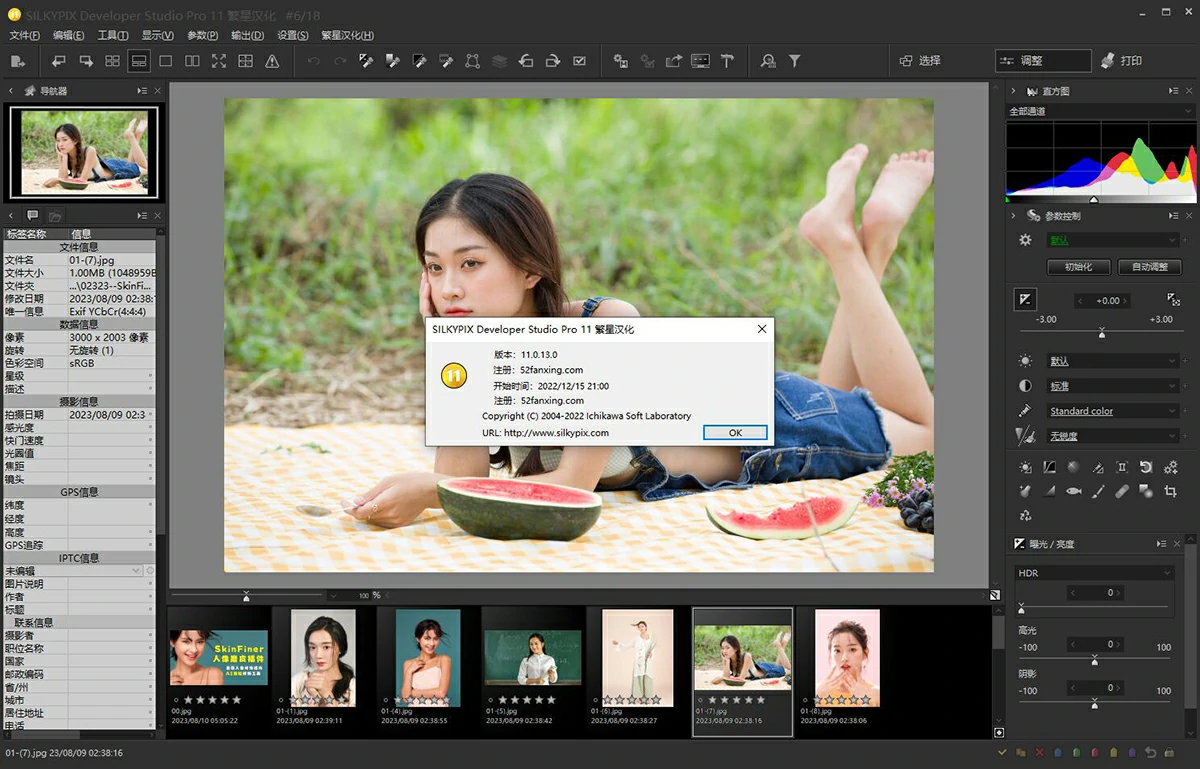Click the develop/export file icon in toolbar
This screenshot has height=769, width=1200.
[17, 61]
